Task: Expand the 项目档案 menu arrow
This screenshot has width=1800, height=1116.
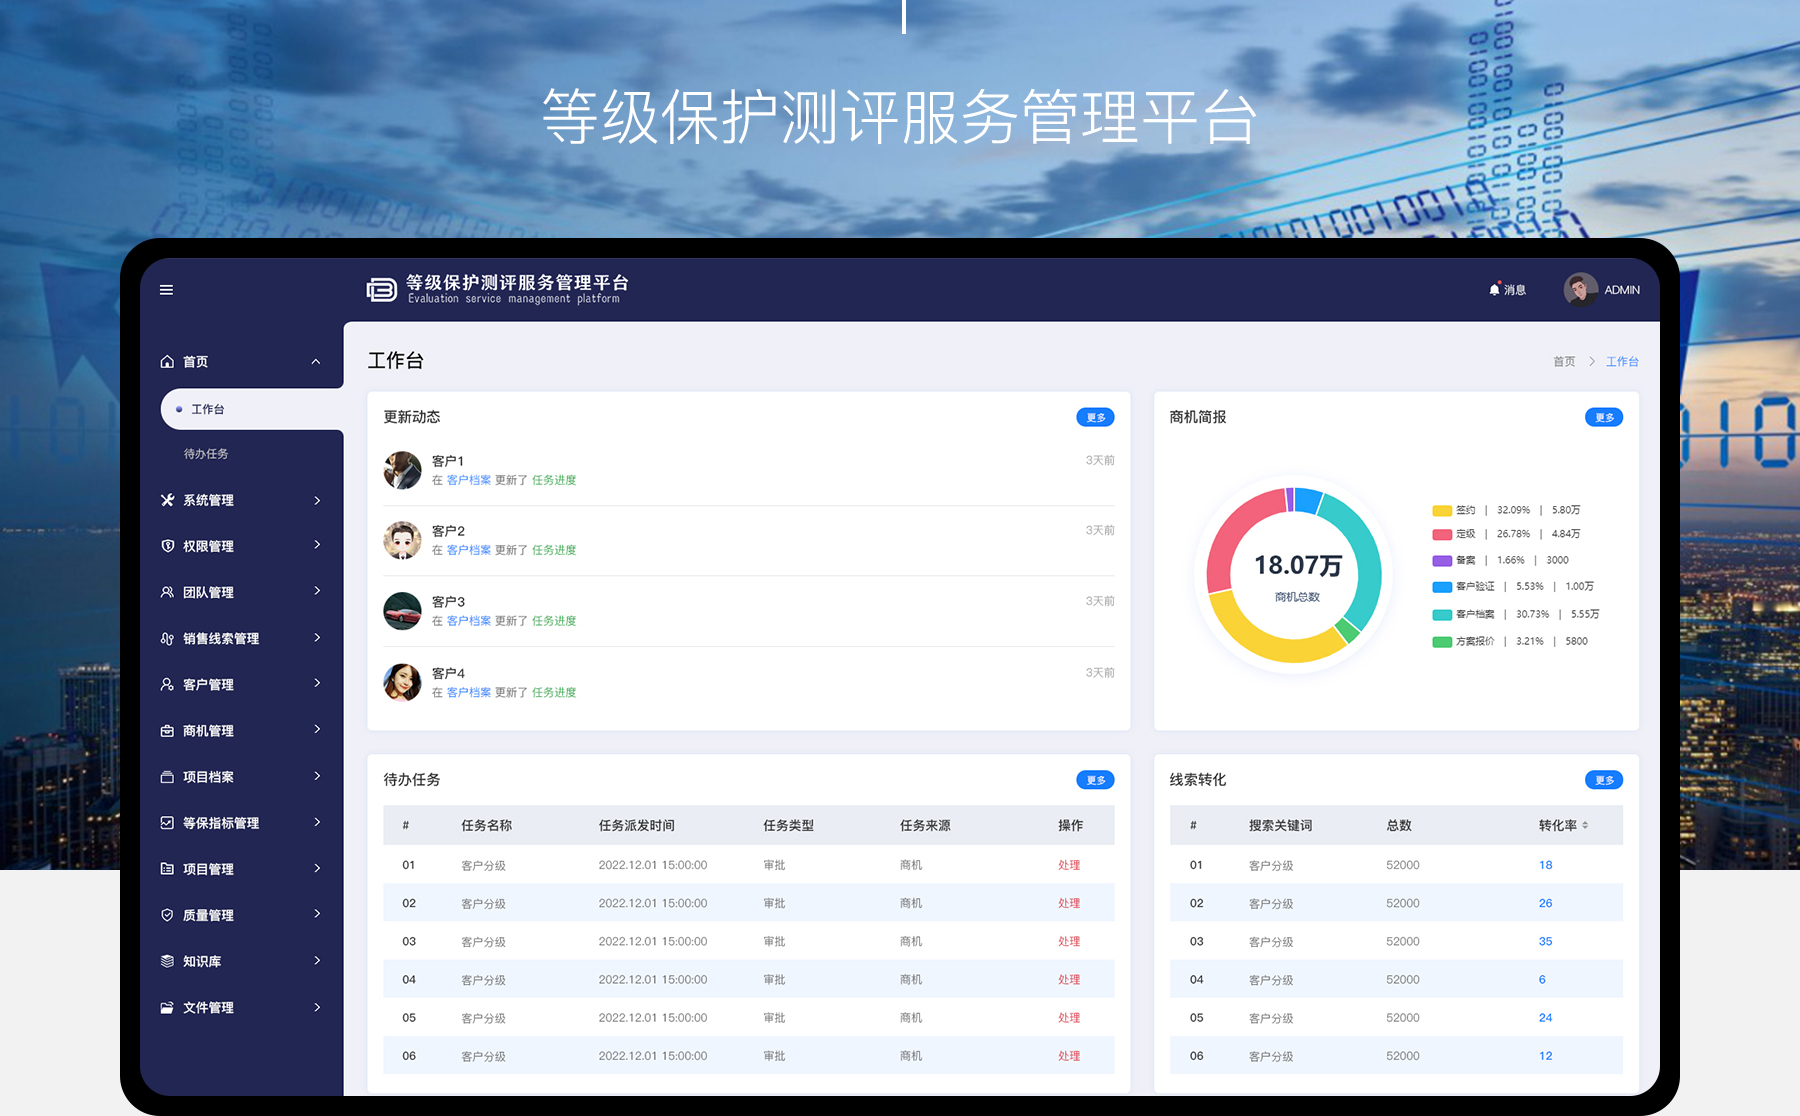Action: (317, 777)
